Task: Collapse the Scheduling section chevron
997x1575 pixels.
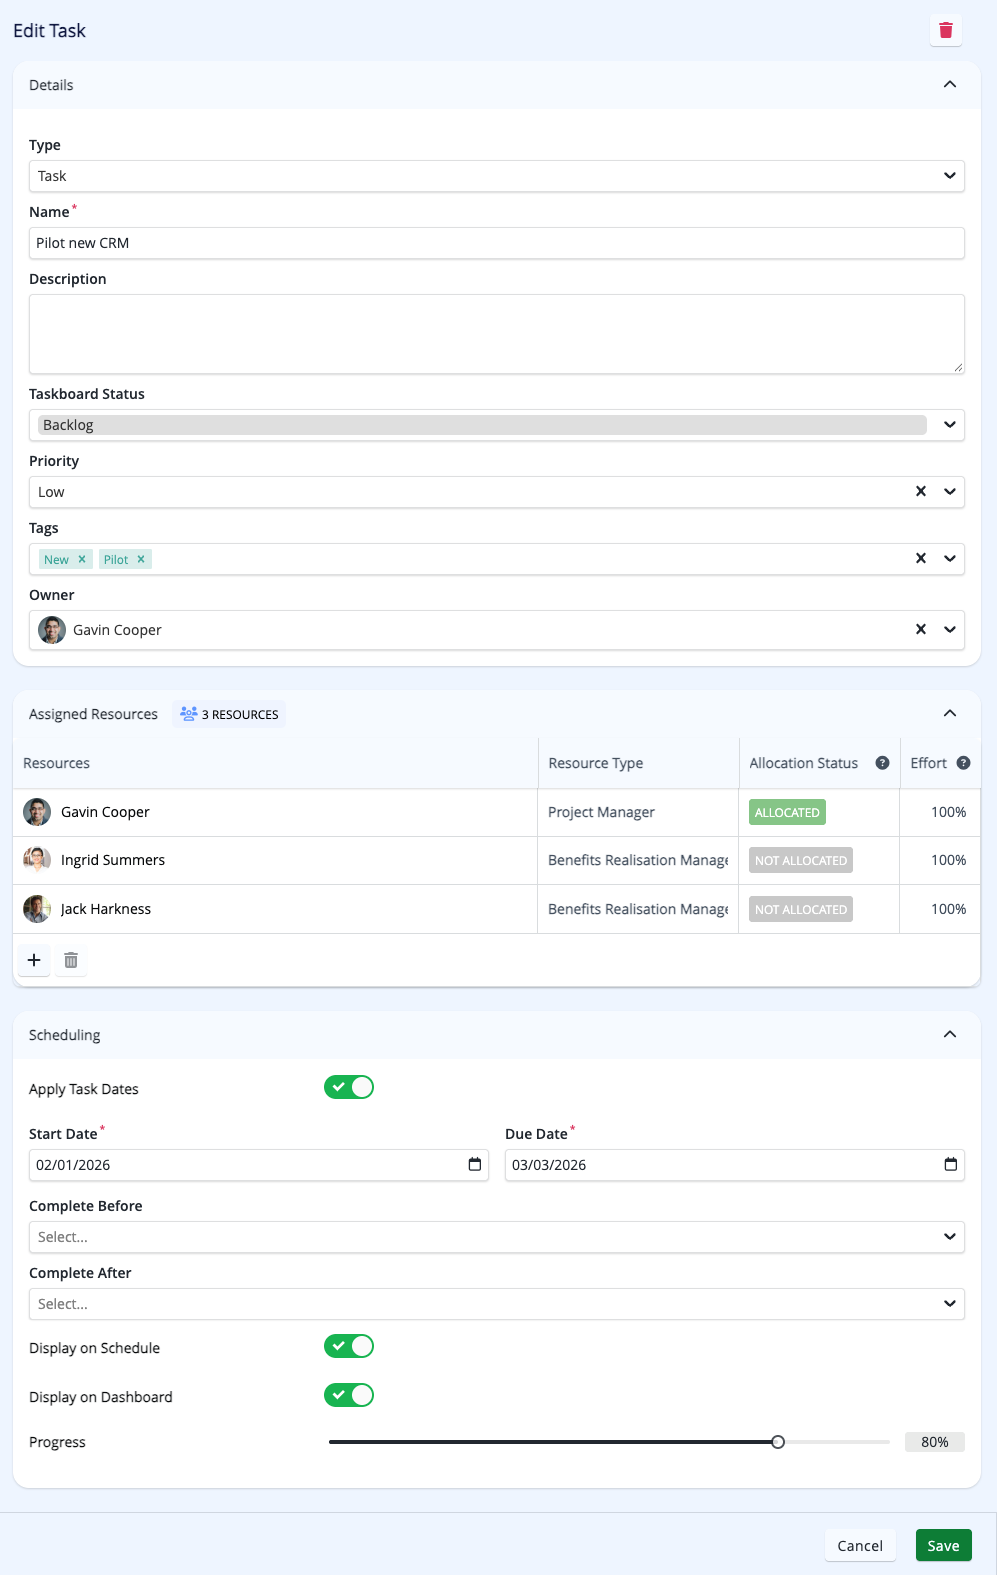Action: 950,1035
